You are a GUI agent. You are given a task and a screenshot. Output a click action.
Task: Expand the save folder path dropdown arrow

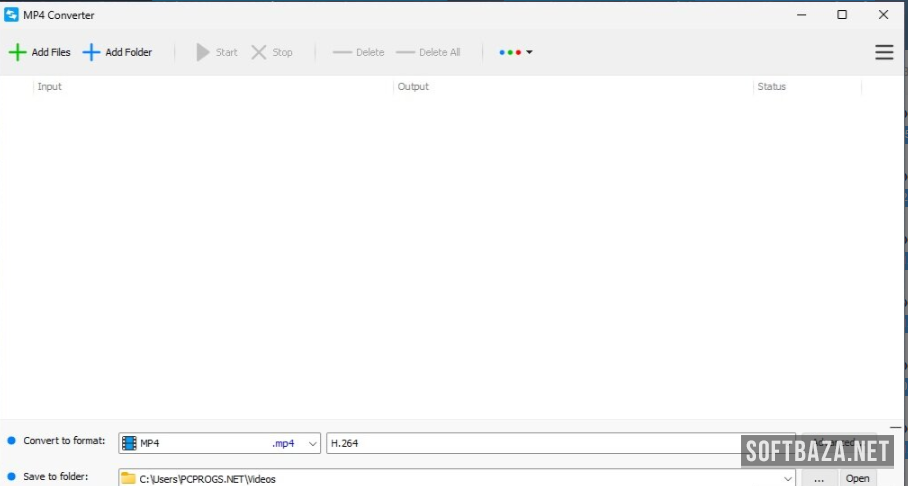coord(787,478)
